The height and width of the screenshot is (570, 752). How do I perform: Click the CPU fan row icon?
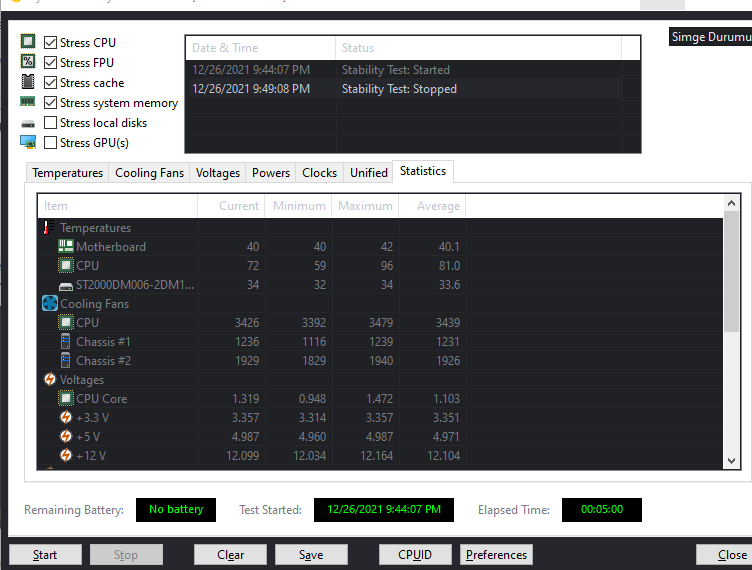[x=66, y=322]
